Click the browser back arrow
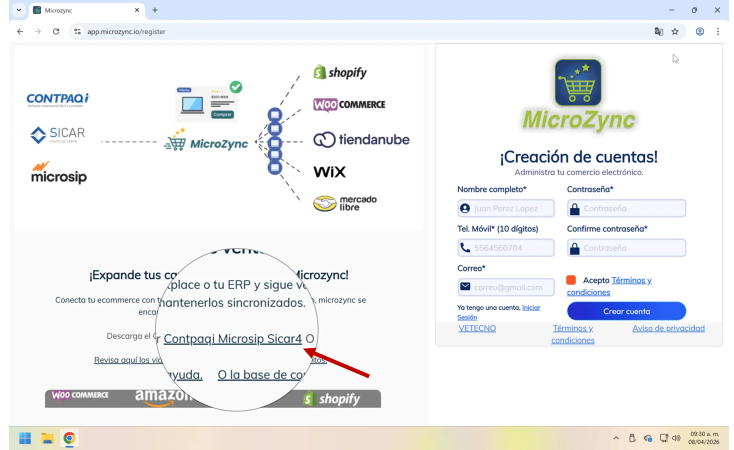 (x=20, y=31)
